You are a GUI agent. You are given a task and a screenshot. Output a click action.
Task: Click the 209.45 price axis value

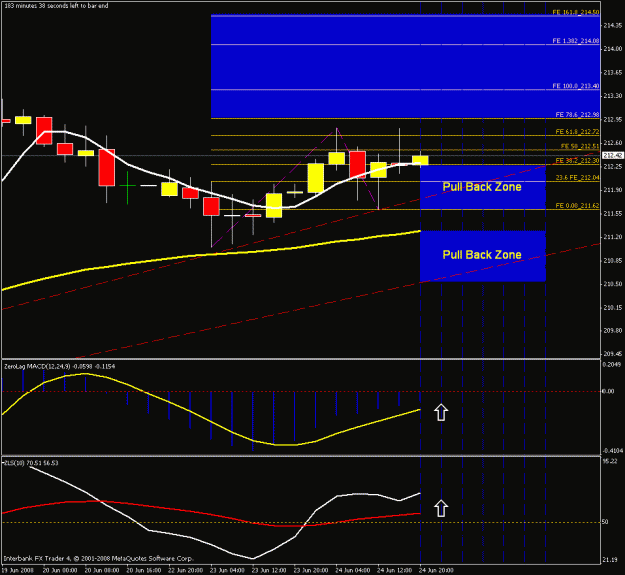tap(613, 354)
